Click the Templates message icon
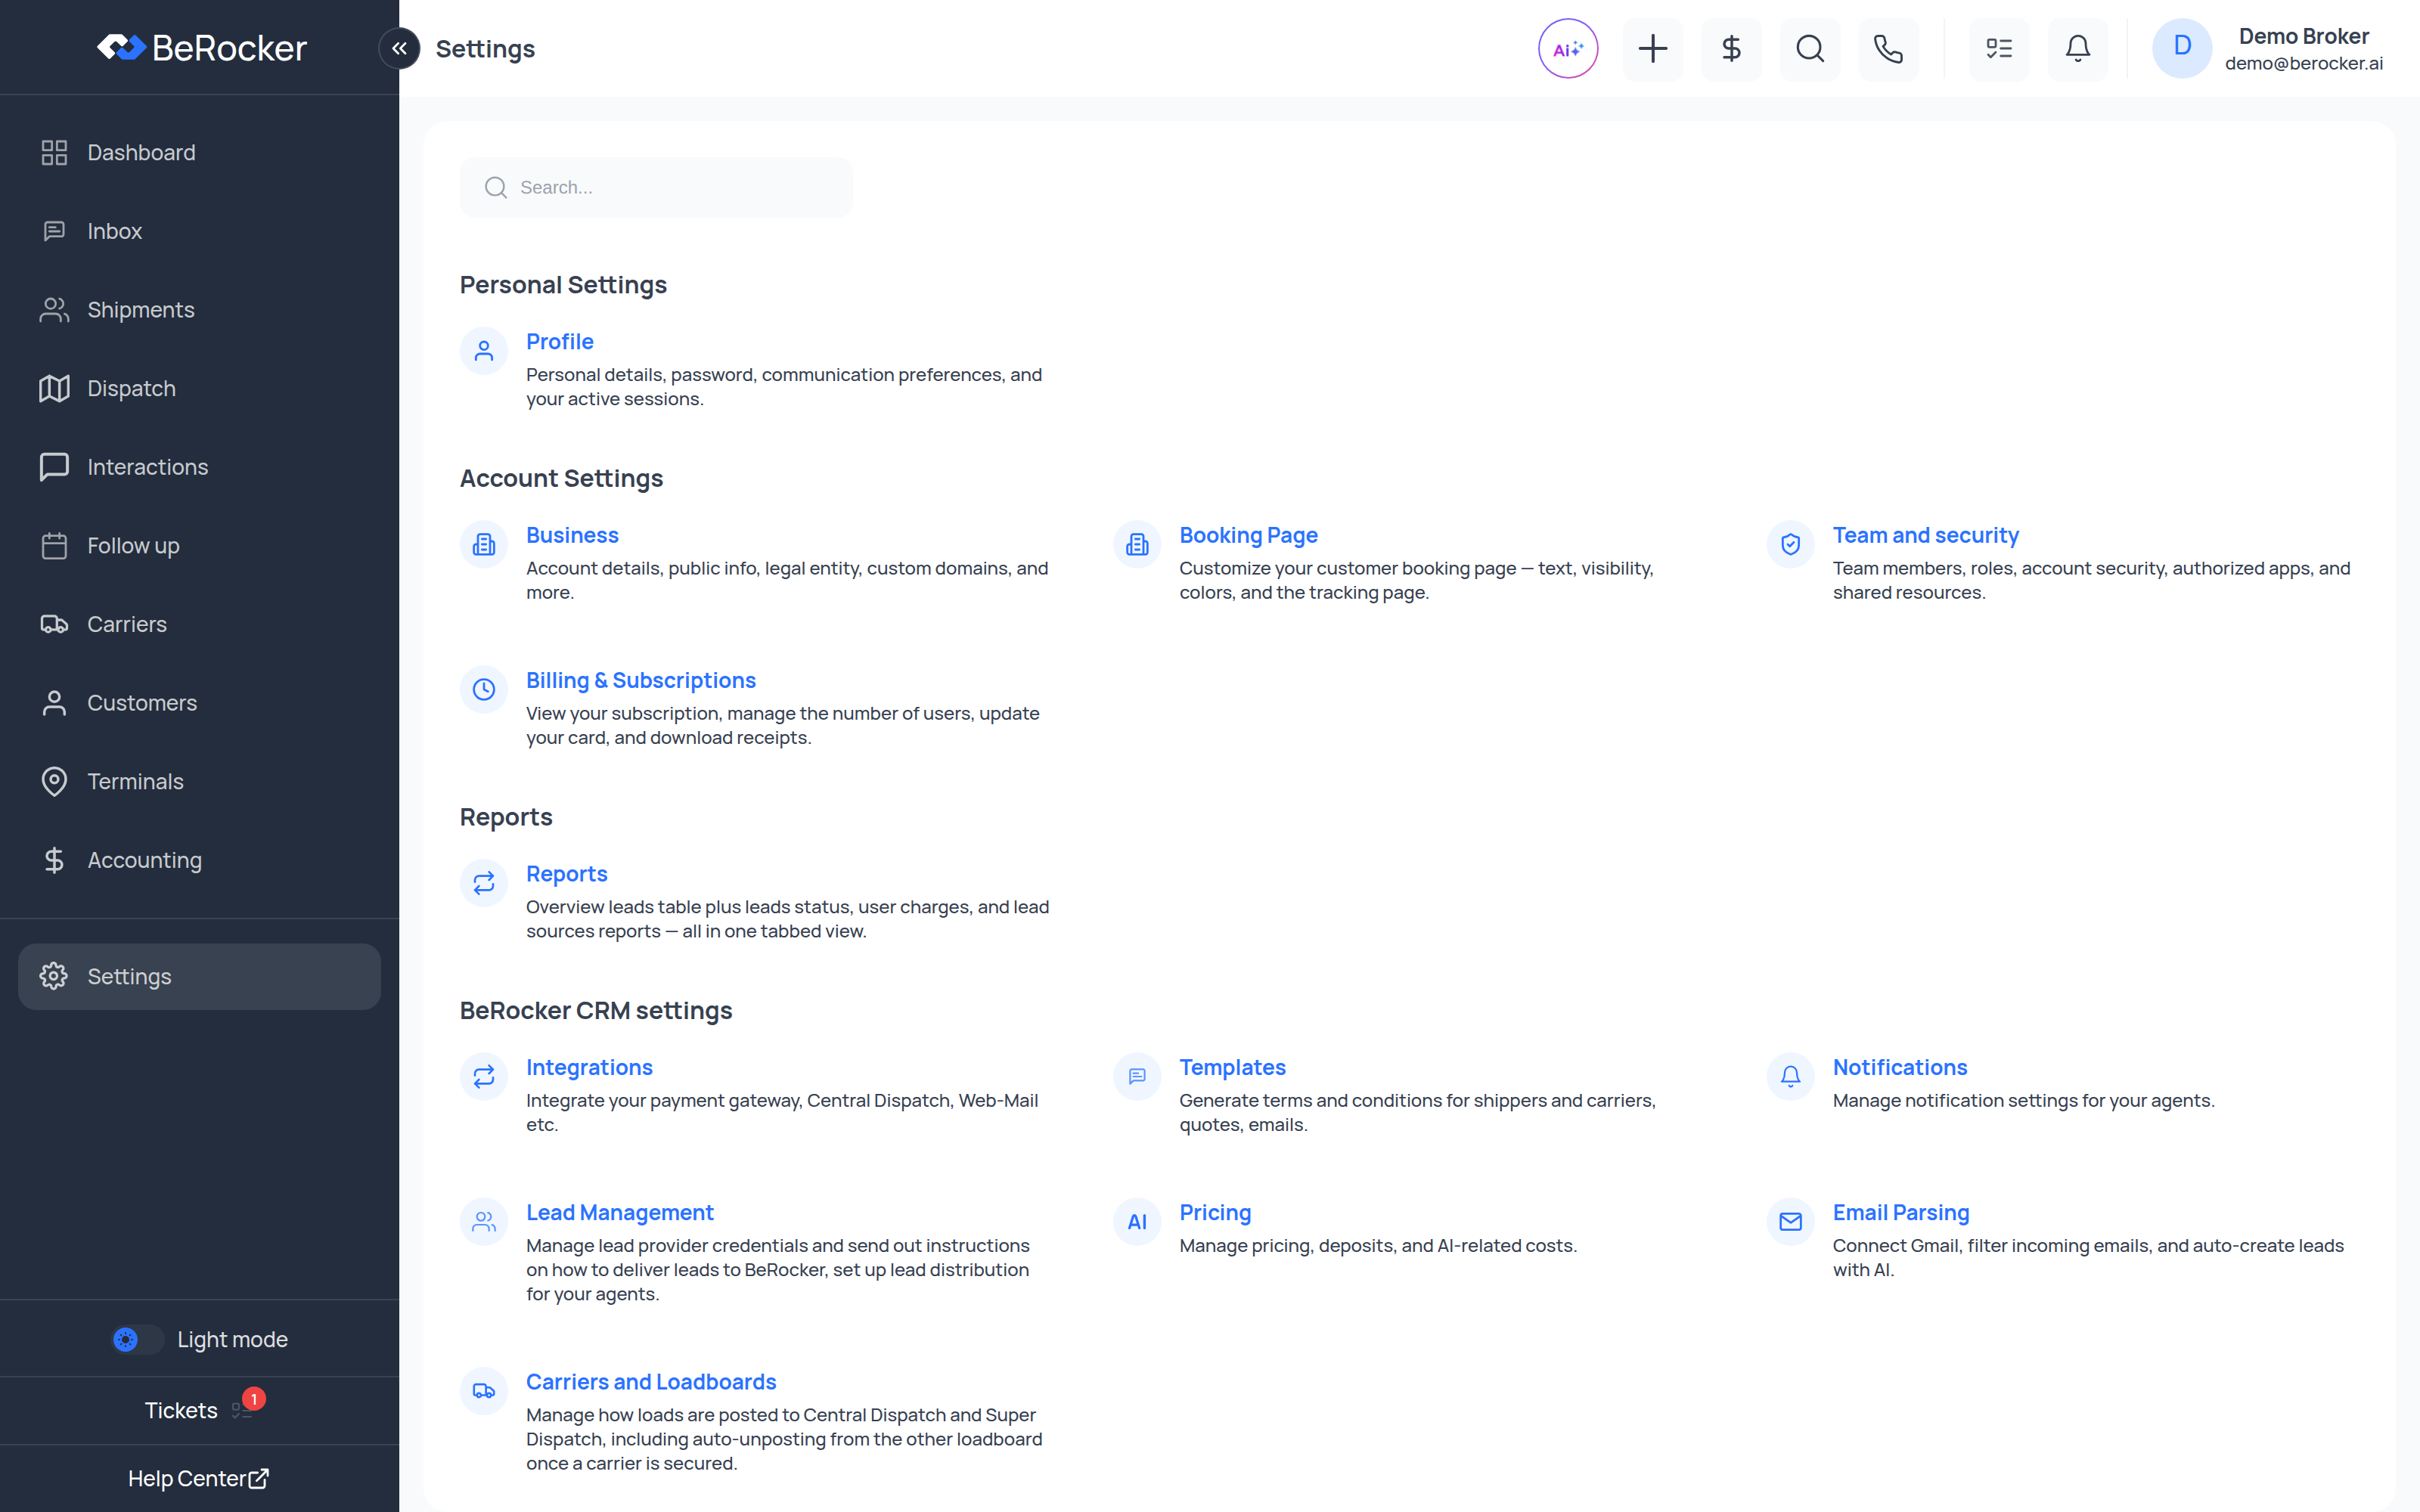2420x1512 pixels. point(1137,1077)
